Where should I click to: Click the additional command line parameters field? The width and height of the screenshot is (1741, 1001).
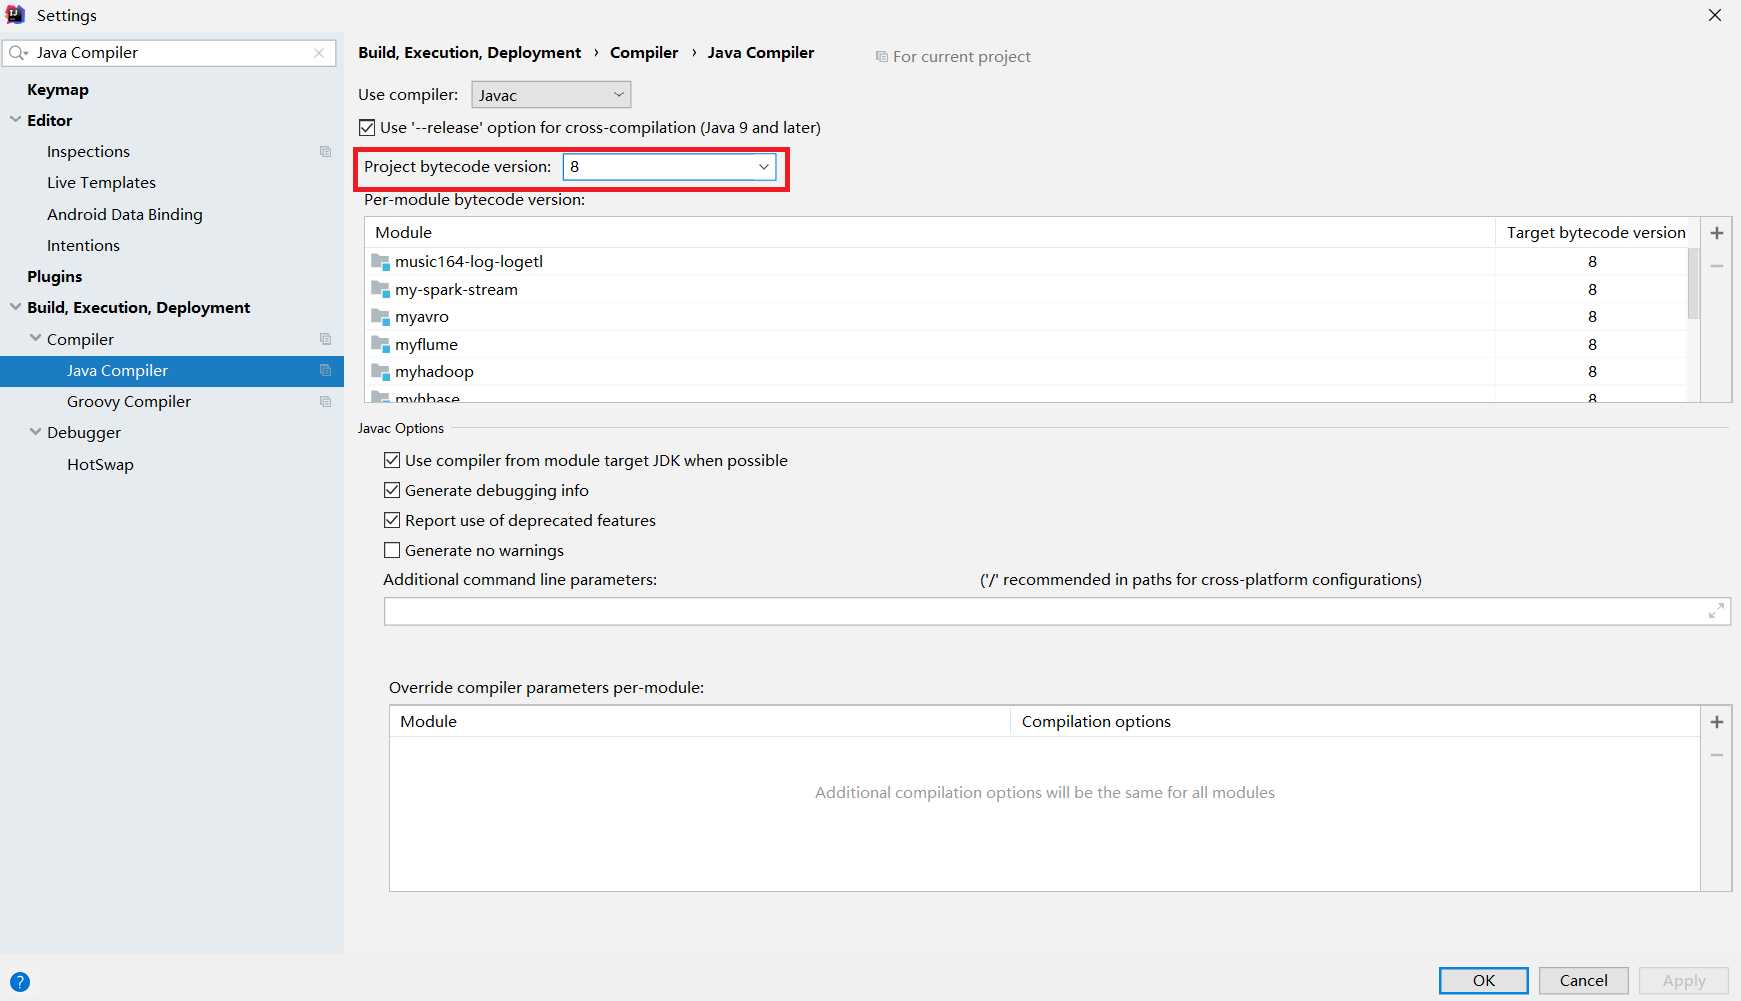1040,612
